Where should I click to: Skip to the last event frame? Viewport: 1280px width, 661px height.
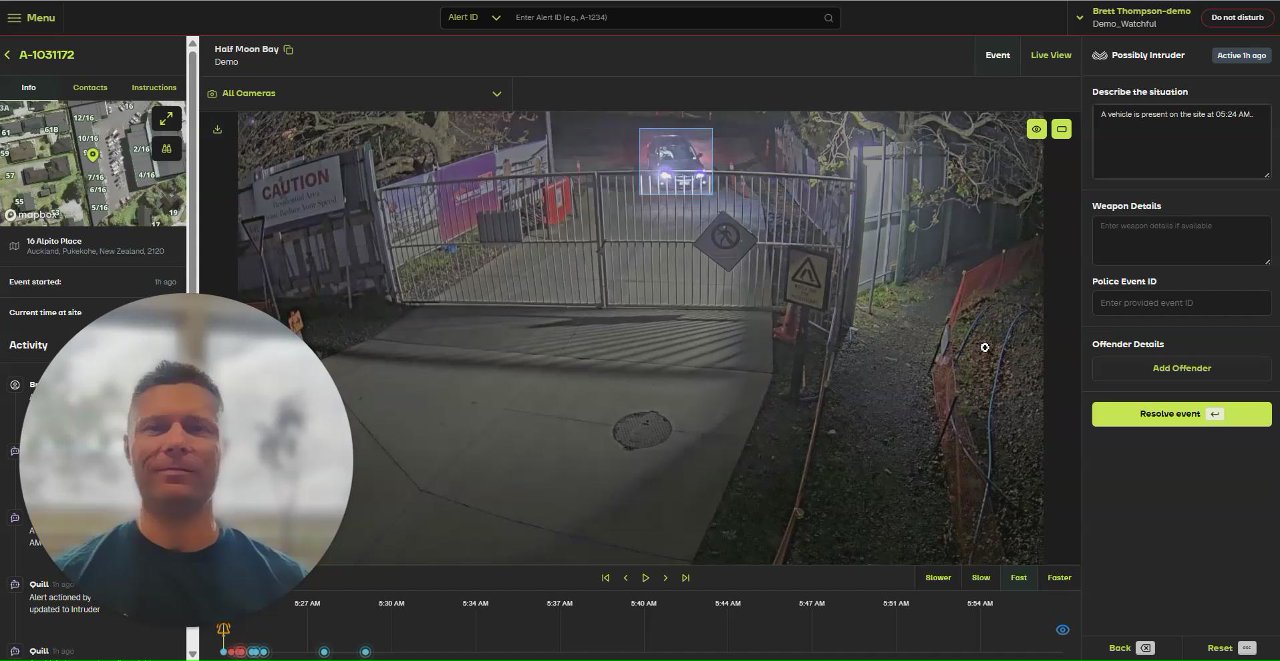tap(685, 578)
